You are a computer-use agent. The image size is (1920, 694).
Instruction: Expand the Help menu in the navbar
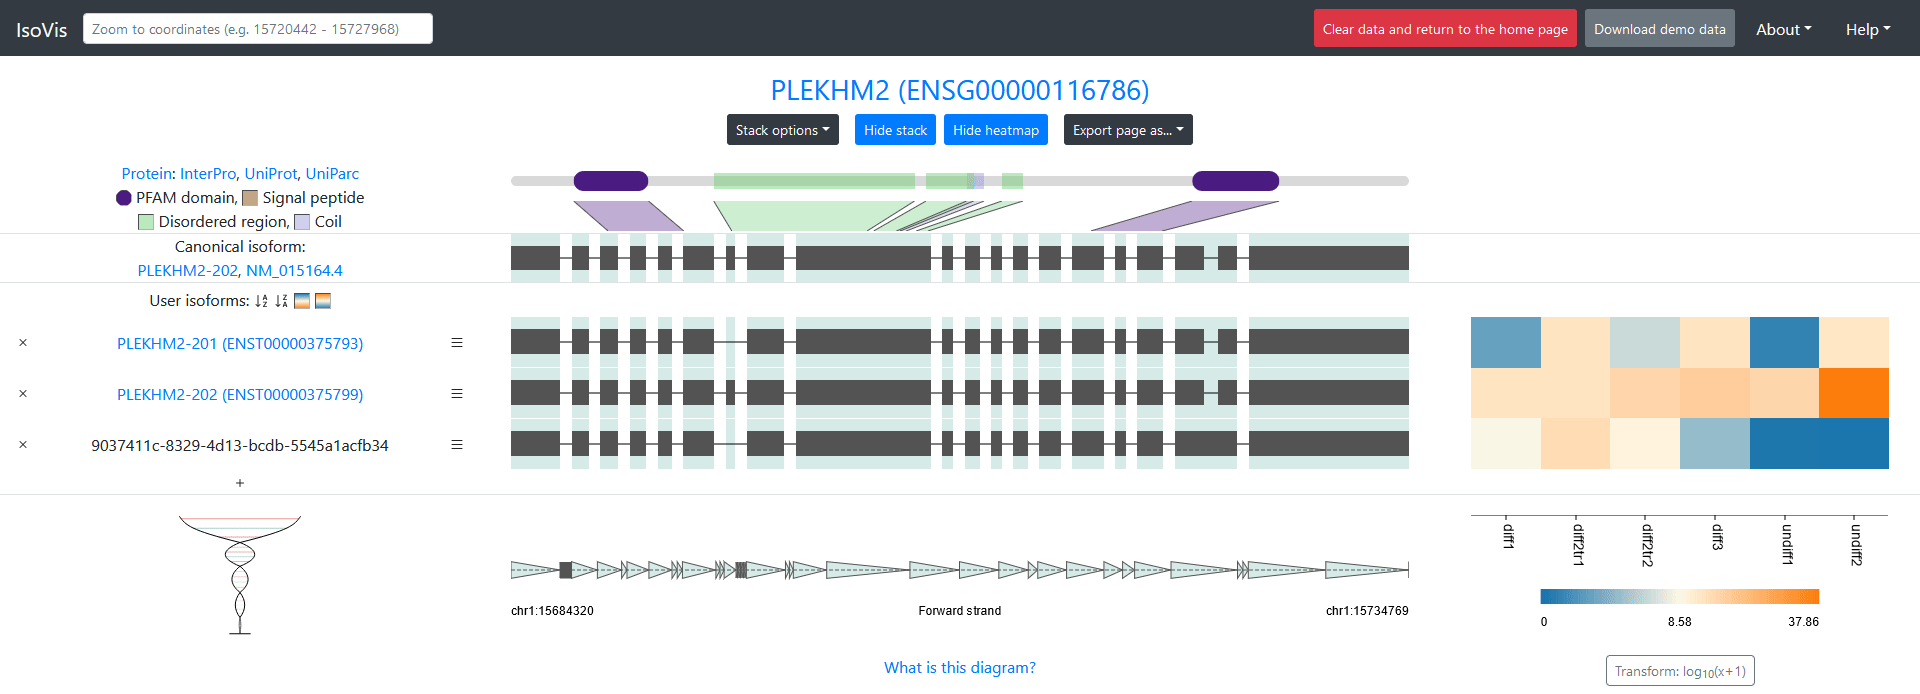[1868, 29]
